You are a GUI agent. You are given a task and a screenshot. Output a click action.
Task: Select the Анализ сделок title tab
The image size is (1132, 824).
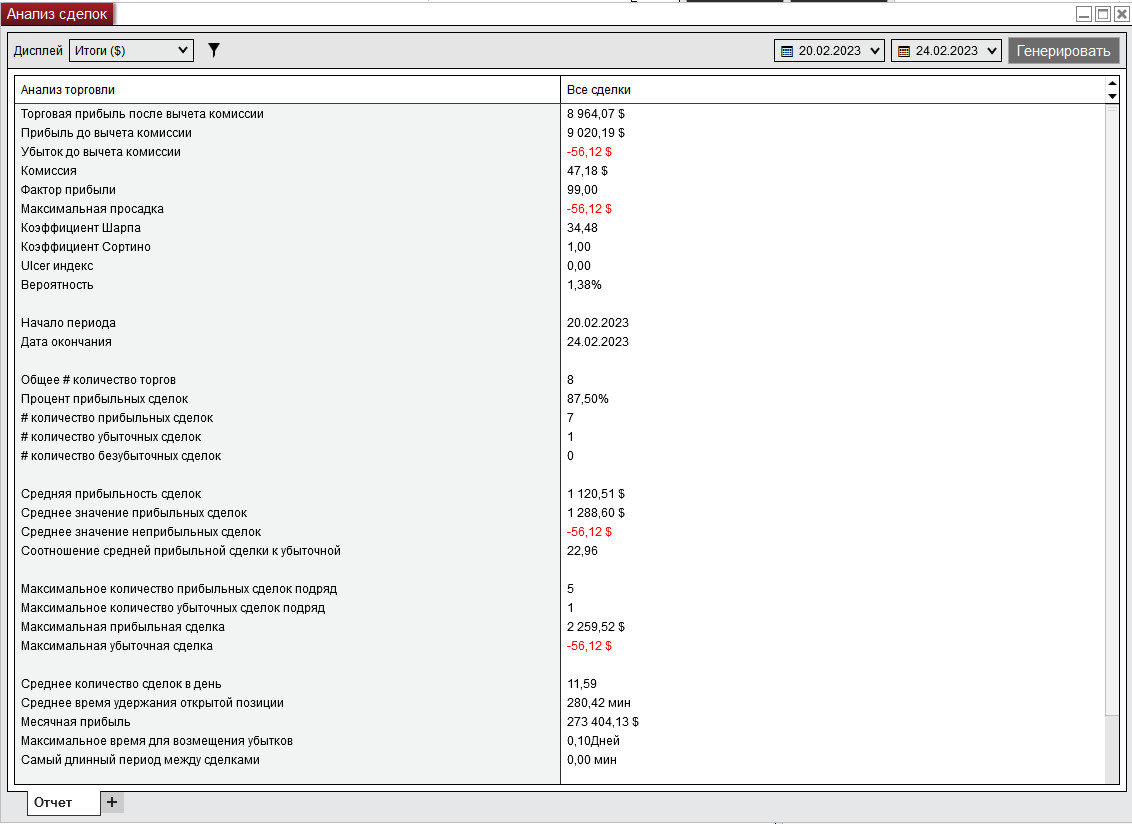pyautogui.click(x=57, y=14)
